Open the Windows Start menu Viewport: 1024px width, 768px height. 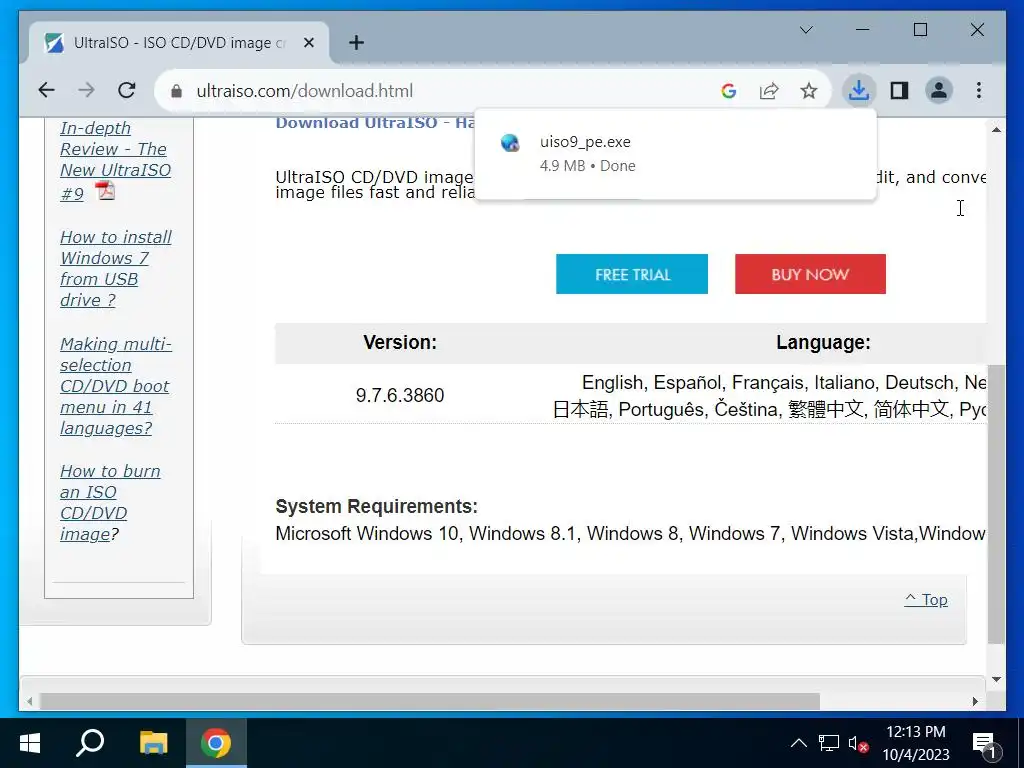coord(30,743)
